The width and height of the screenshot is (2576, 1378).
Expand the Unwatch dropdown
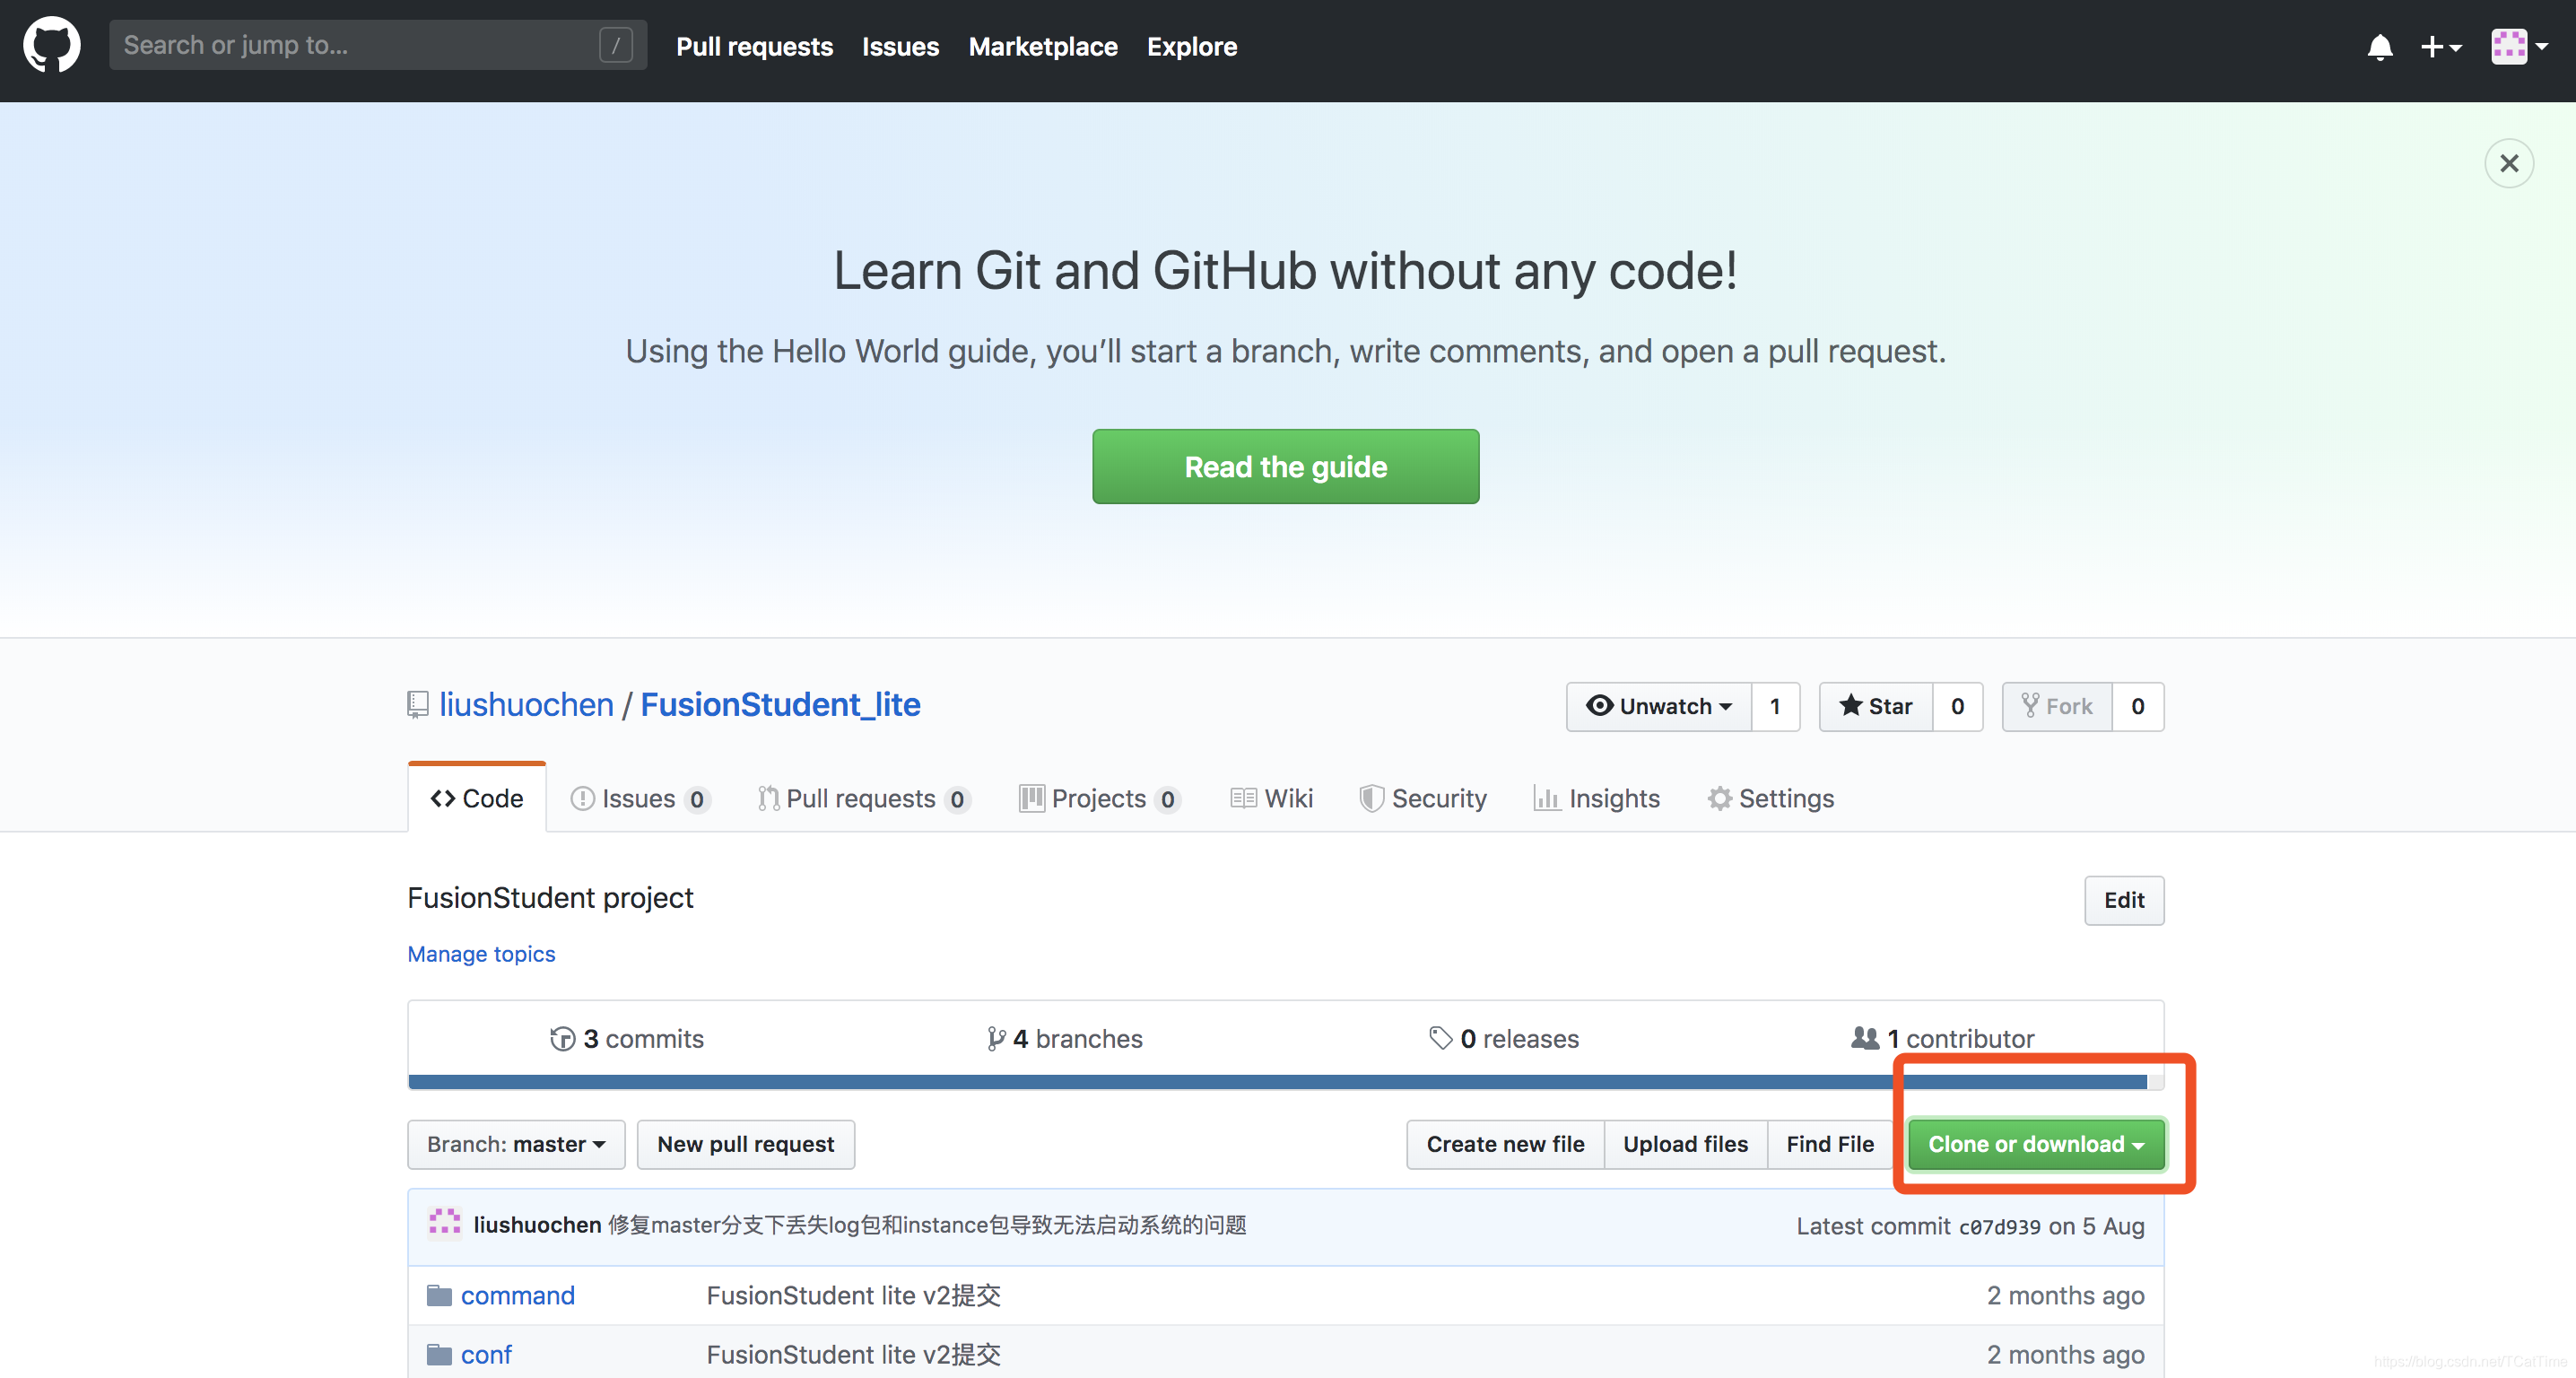(1658, 706)
